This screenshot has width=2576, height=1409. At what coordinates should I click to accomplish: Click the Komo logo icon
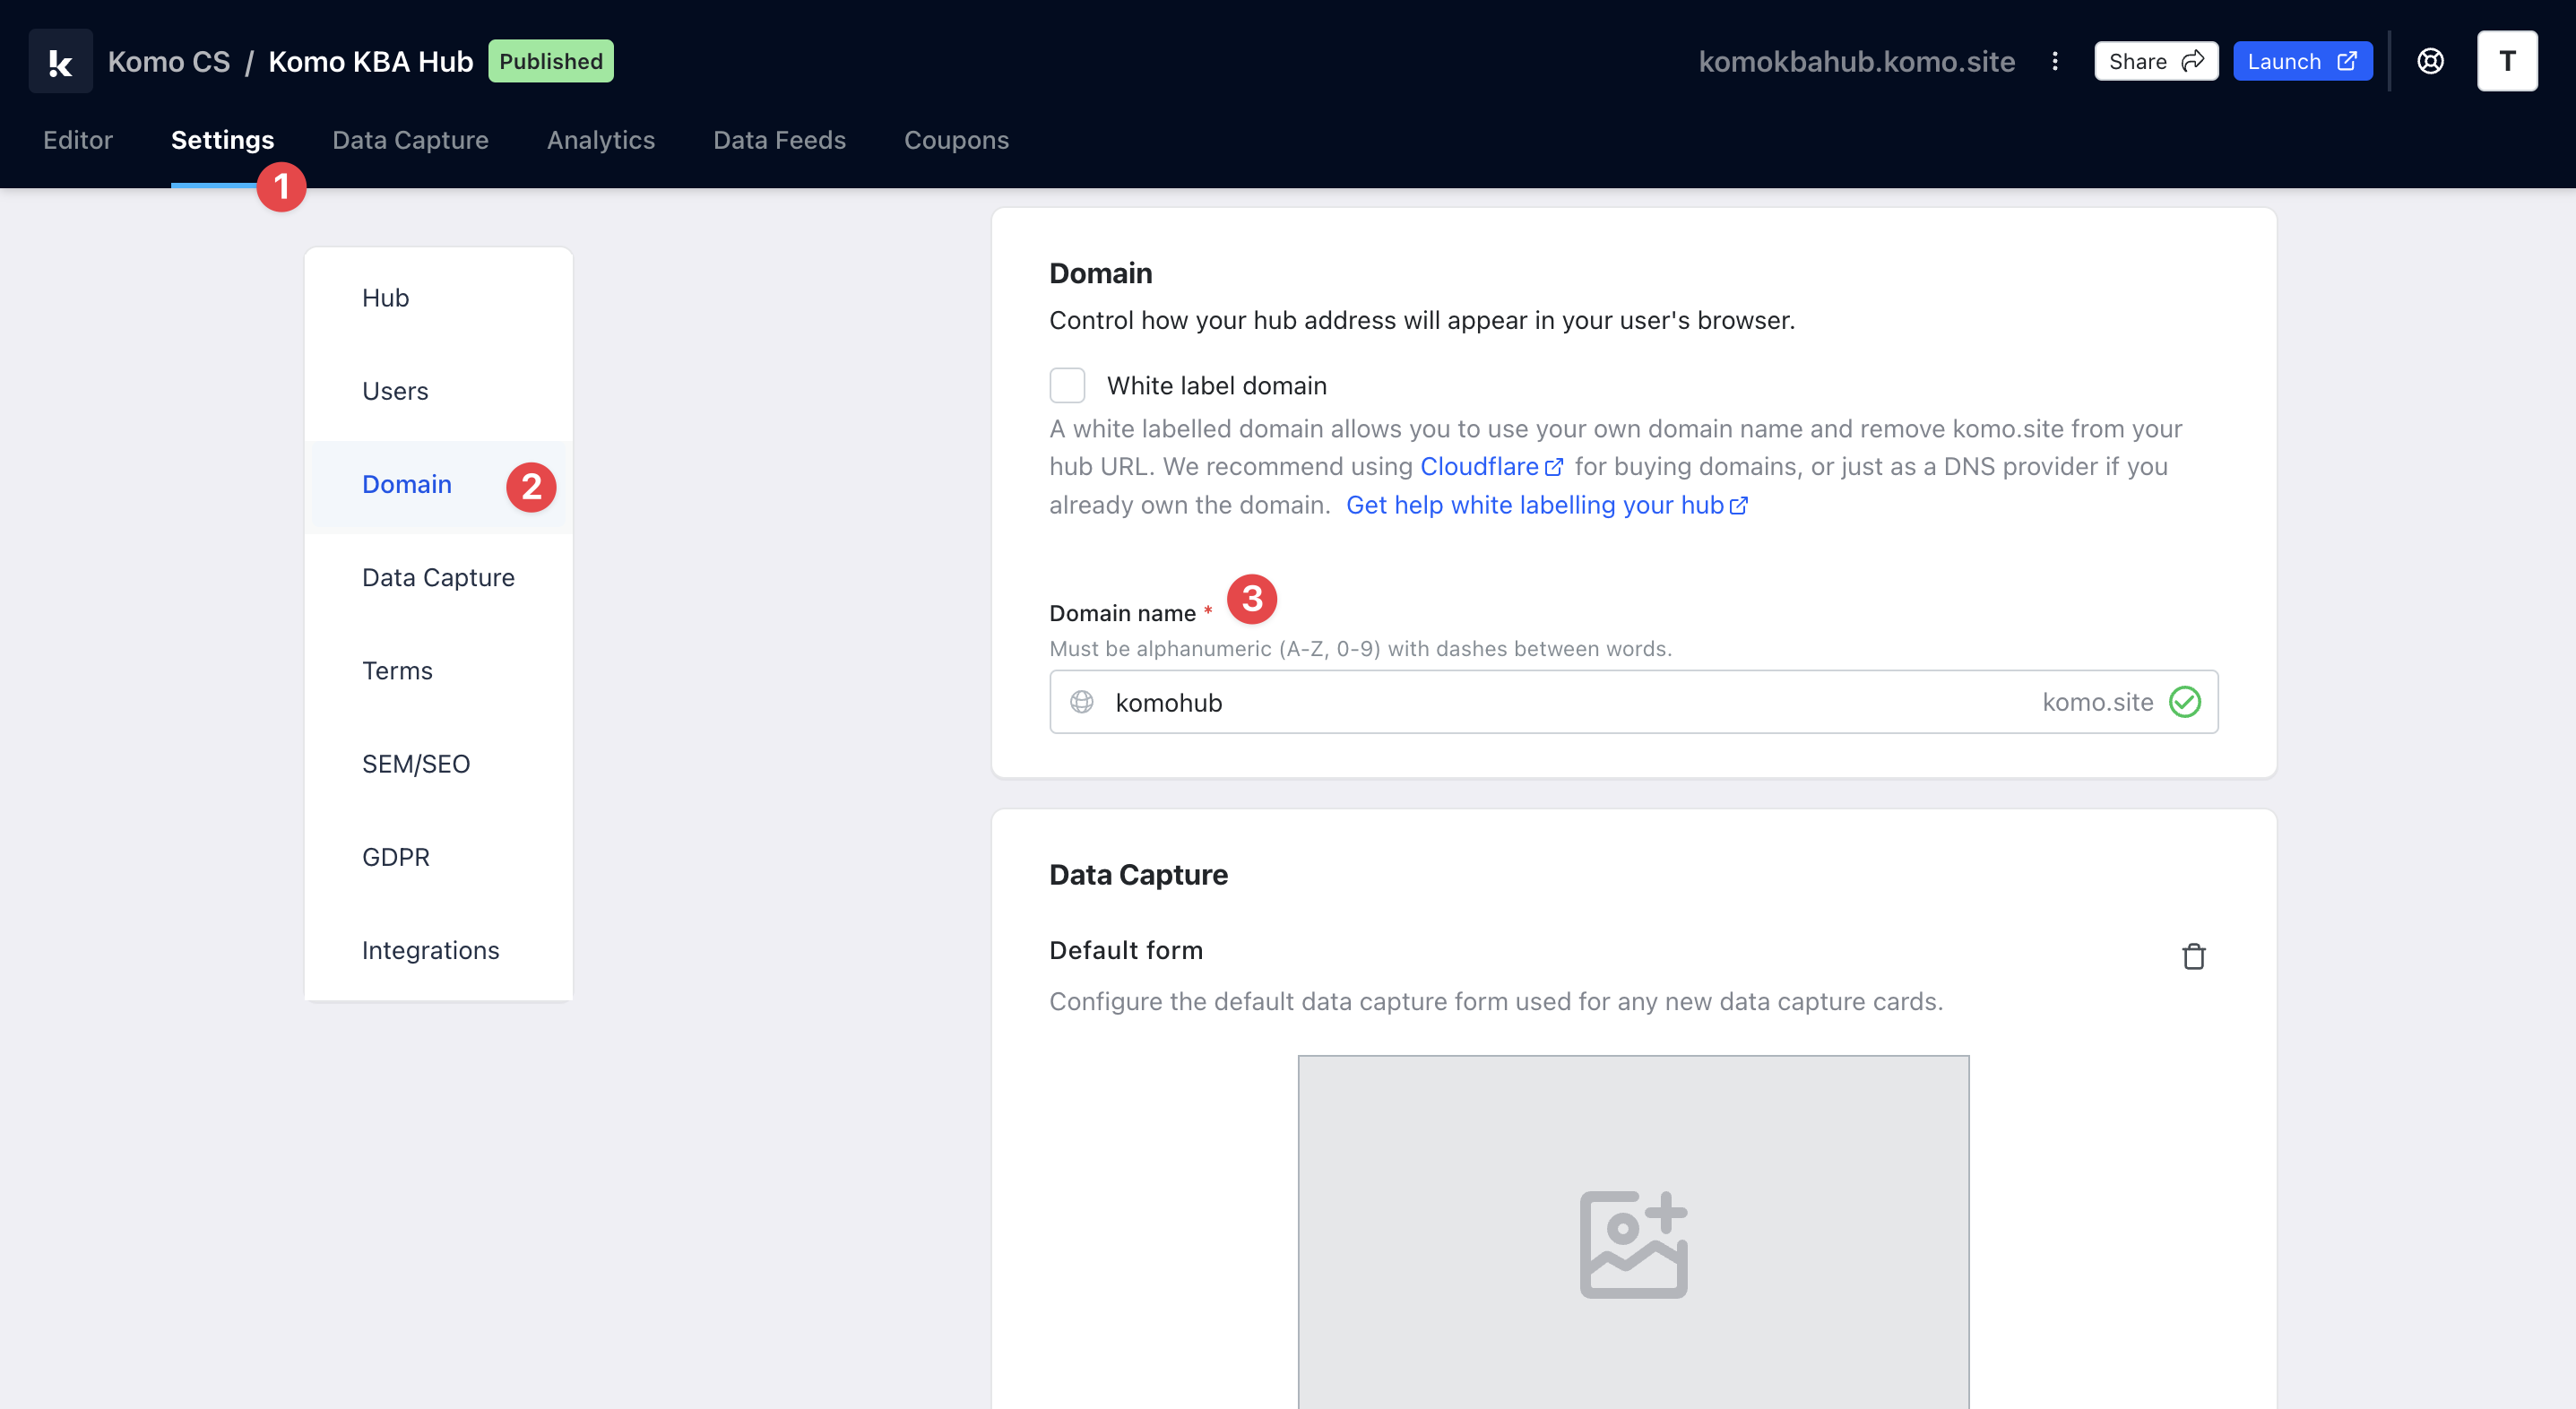pyautogui.click(x=60, y=61)
